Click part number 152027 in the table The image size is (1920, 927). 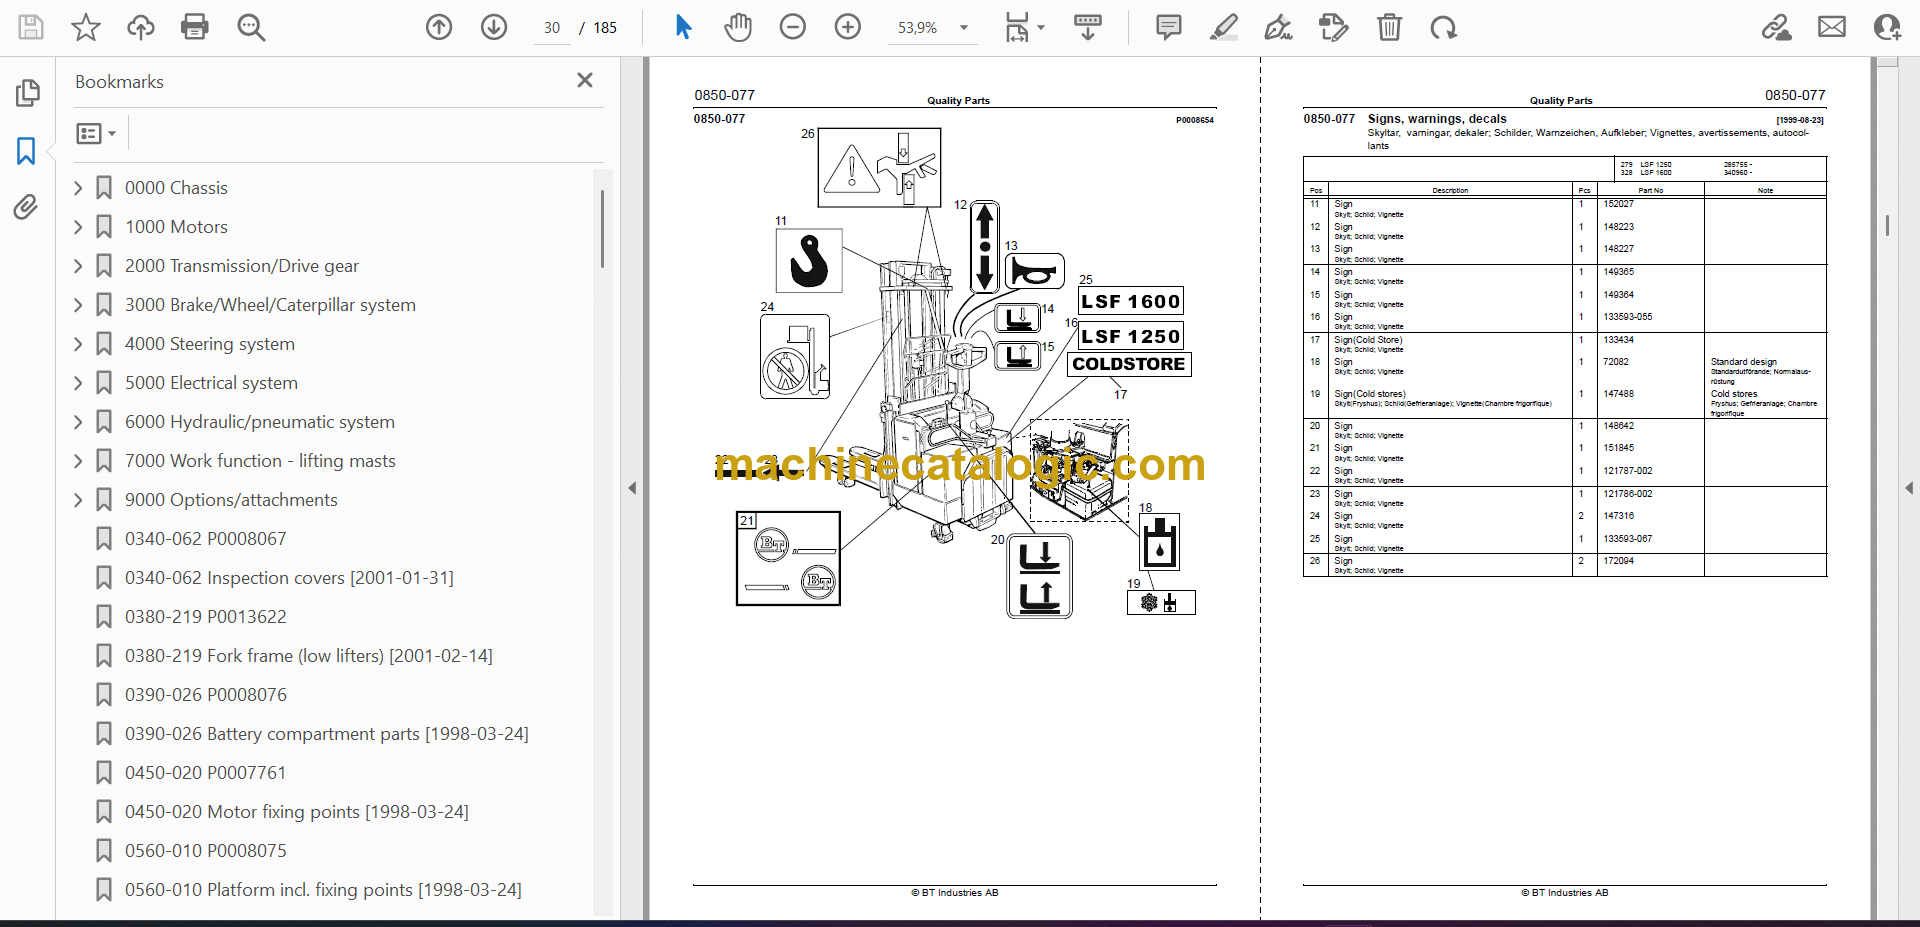point(1618,204)
